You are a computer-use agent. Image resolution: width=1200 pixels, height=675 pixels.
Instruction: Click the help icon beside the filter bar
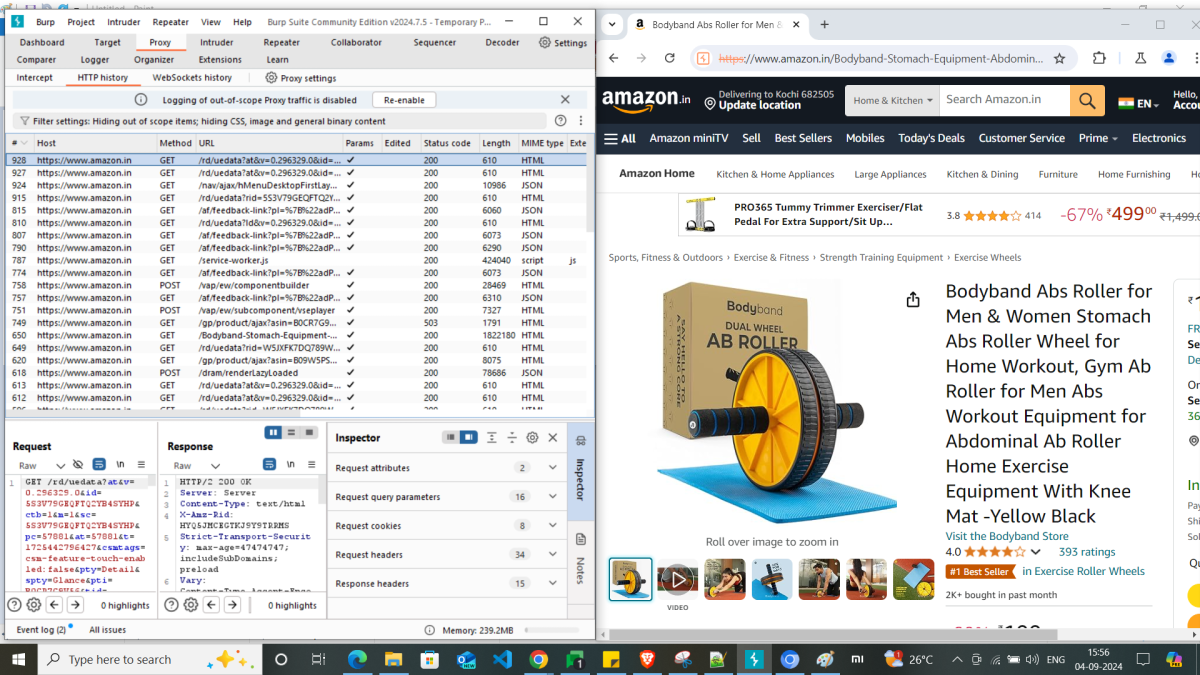(x=561, y=121)
